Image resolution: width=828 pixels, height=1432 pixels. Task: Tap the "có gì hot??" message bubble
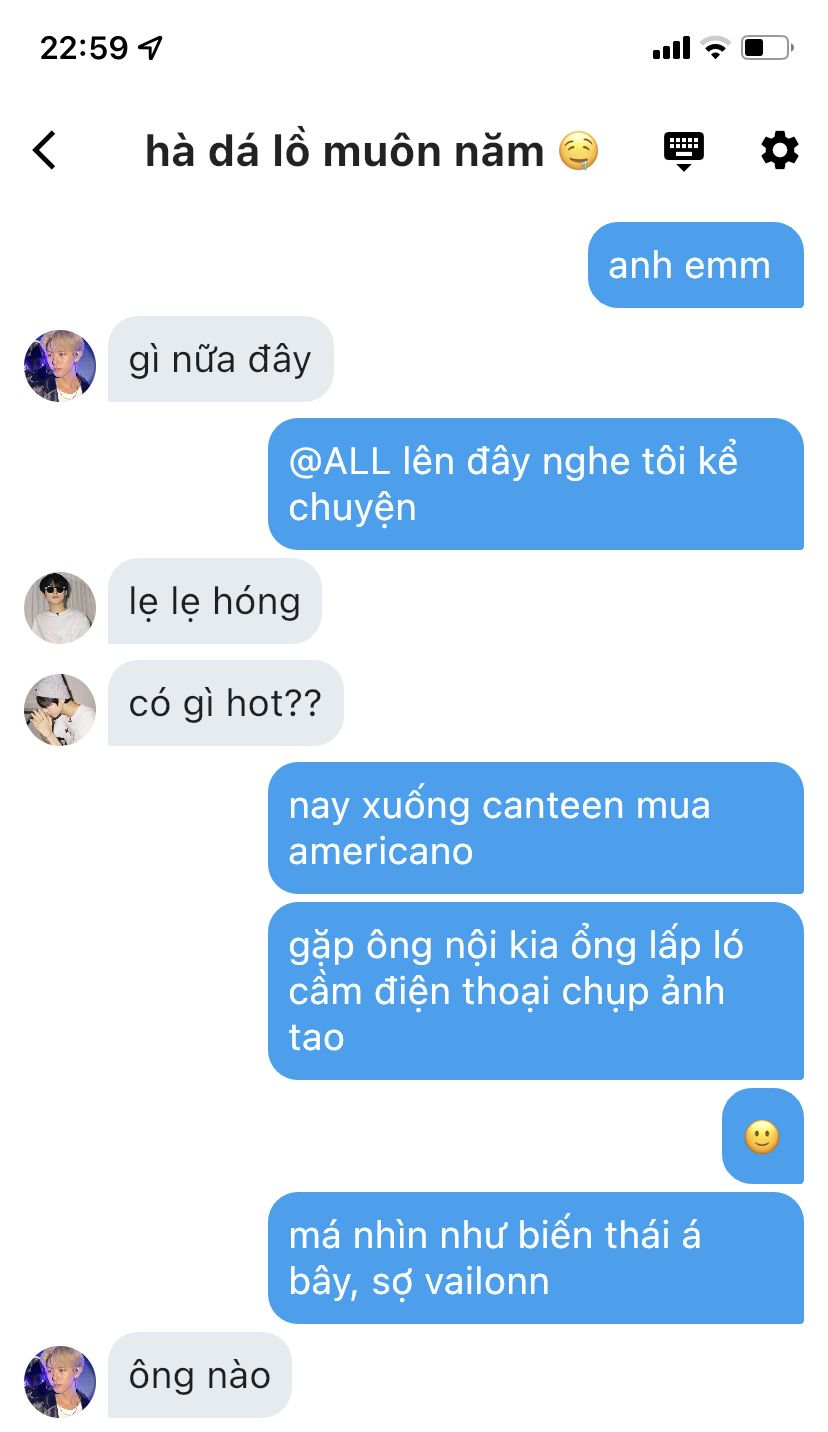point(226,703)
